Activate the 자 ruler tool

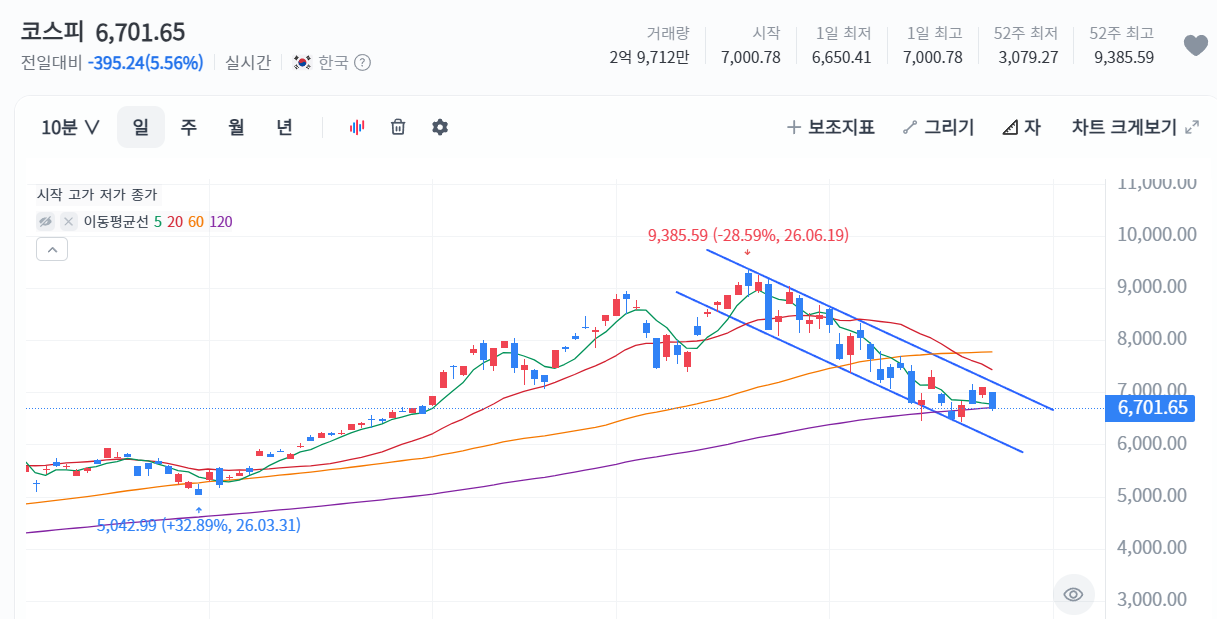click(1020, 127)
